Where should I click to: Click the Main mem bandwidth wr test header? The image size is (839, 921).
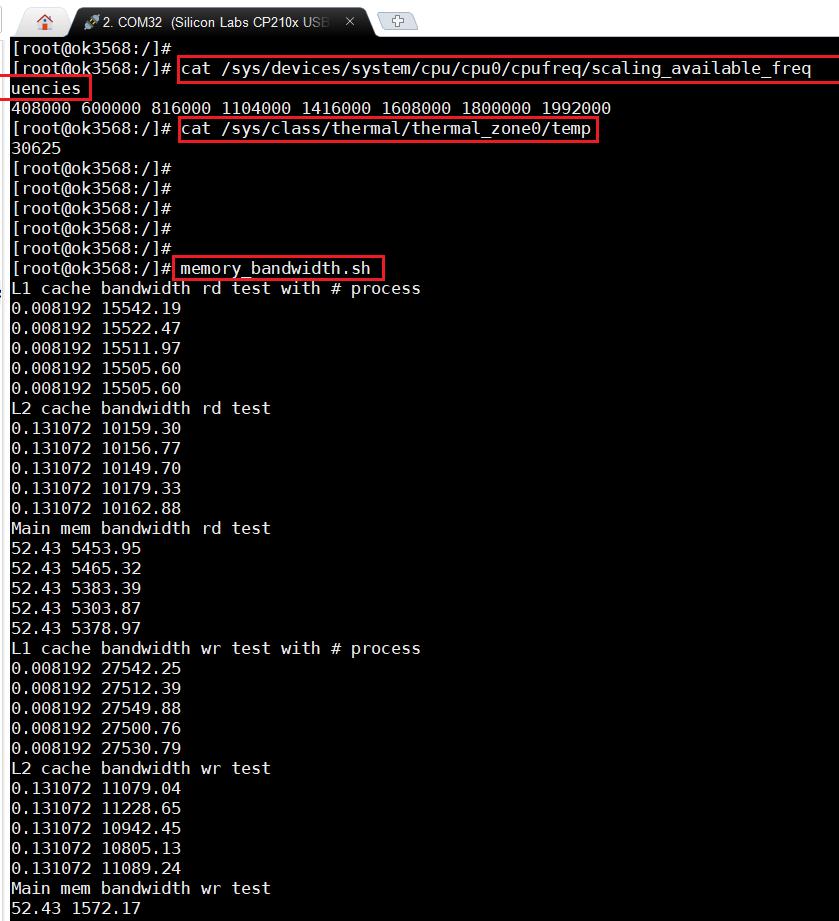[x=141, y=888]
